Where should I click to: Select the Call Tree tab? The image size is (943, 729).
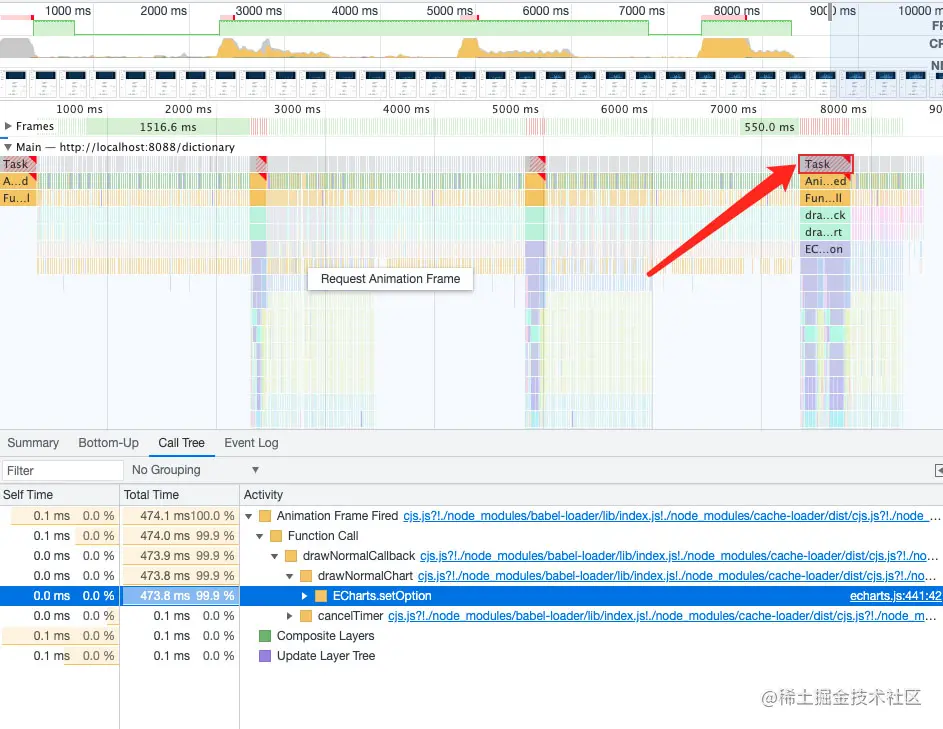click(x=181, y=443)
